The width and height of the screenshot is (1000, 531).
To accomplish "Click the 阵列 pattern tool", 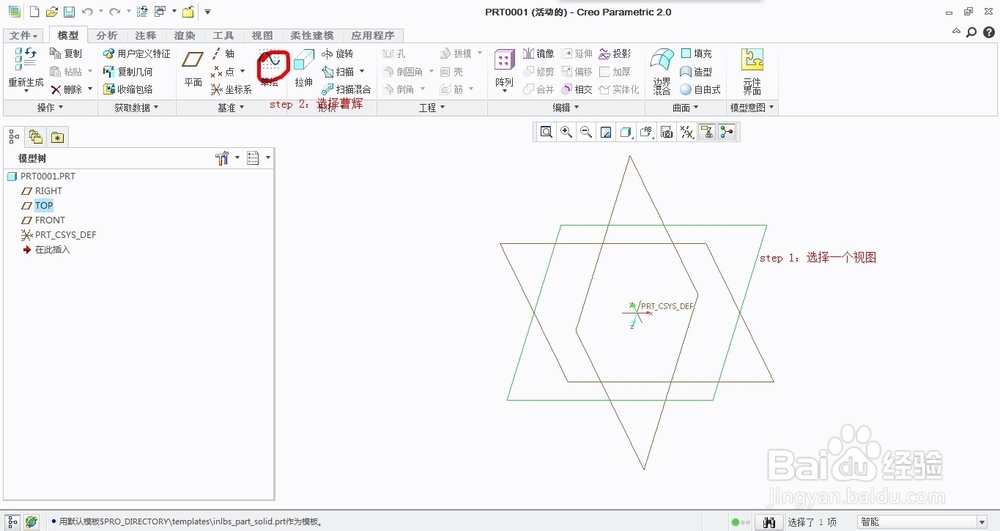I will click(504, 69).
